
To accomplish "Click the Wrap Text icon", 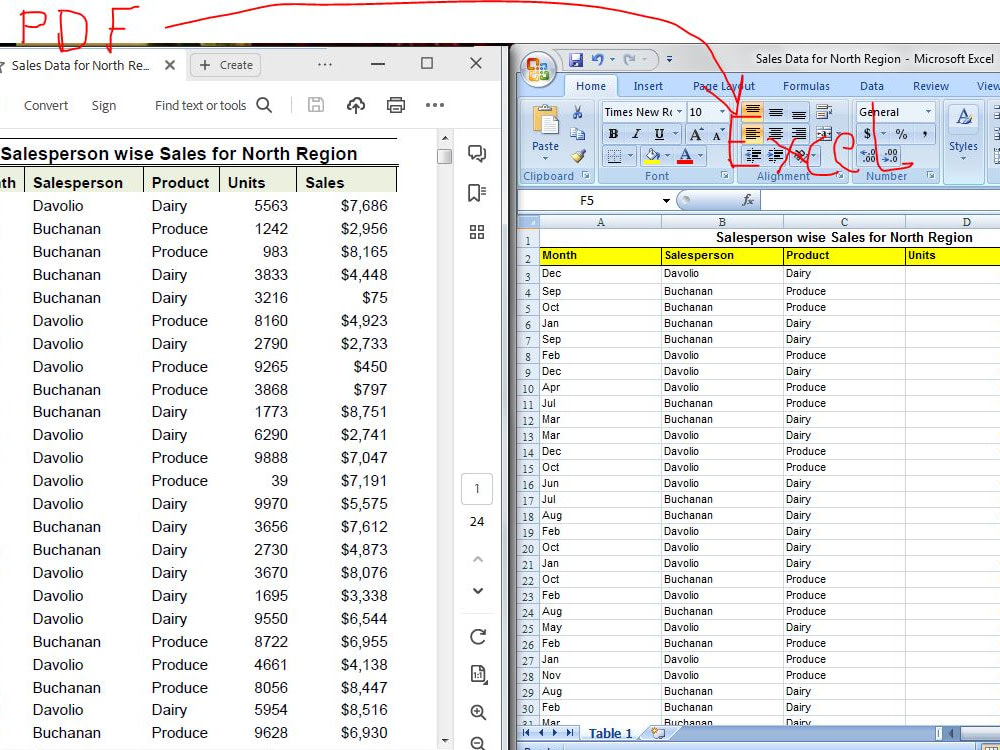I will point(823,112).
